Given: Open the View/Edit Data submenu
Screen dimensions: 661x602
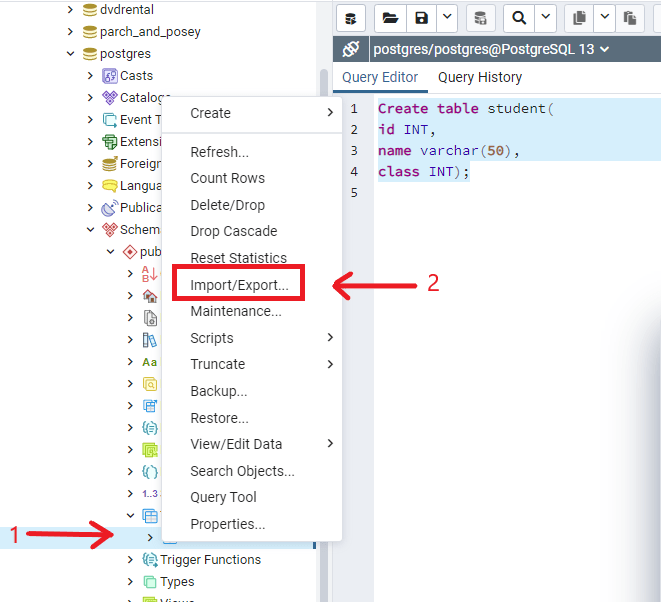Looking at the screenshot, I should [252, 444].
